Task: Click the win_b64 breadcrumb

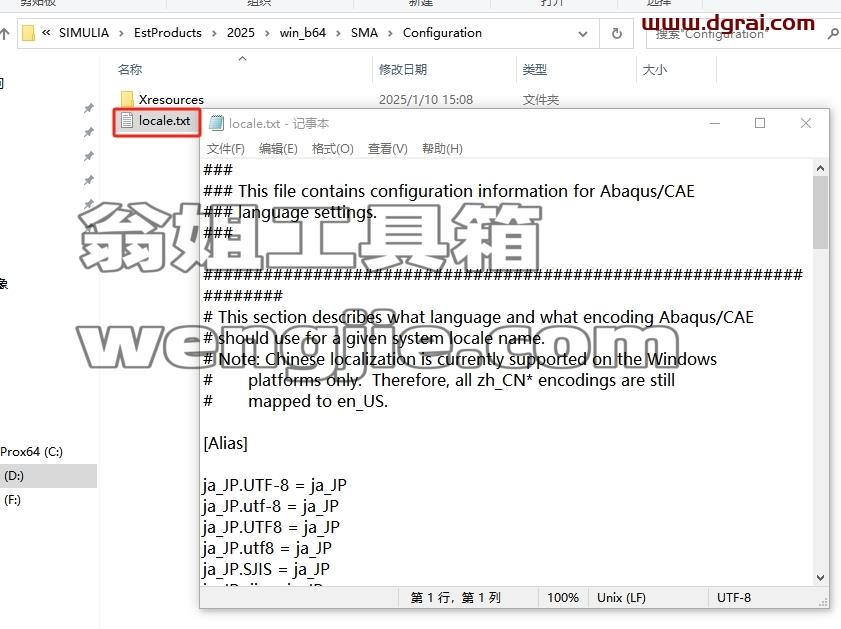Action: tap(303, 33)
